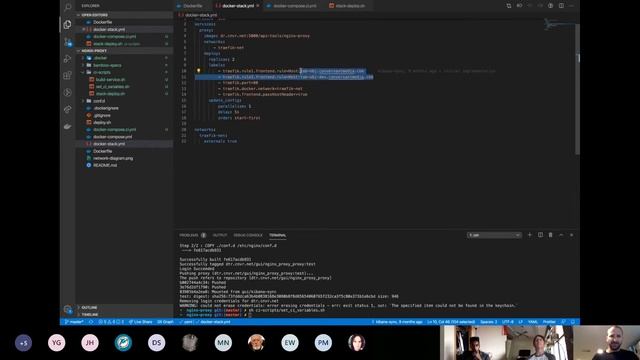Kill the terminal with the trash icon
This screenshot has height=360, width=640.
tap(550, 235)
